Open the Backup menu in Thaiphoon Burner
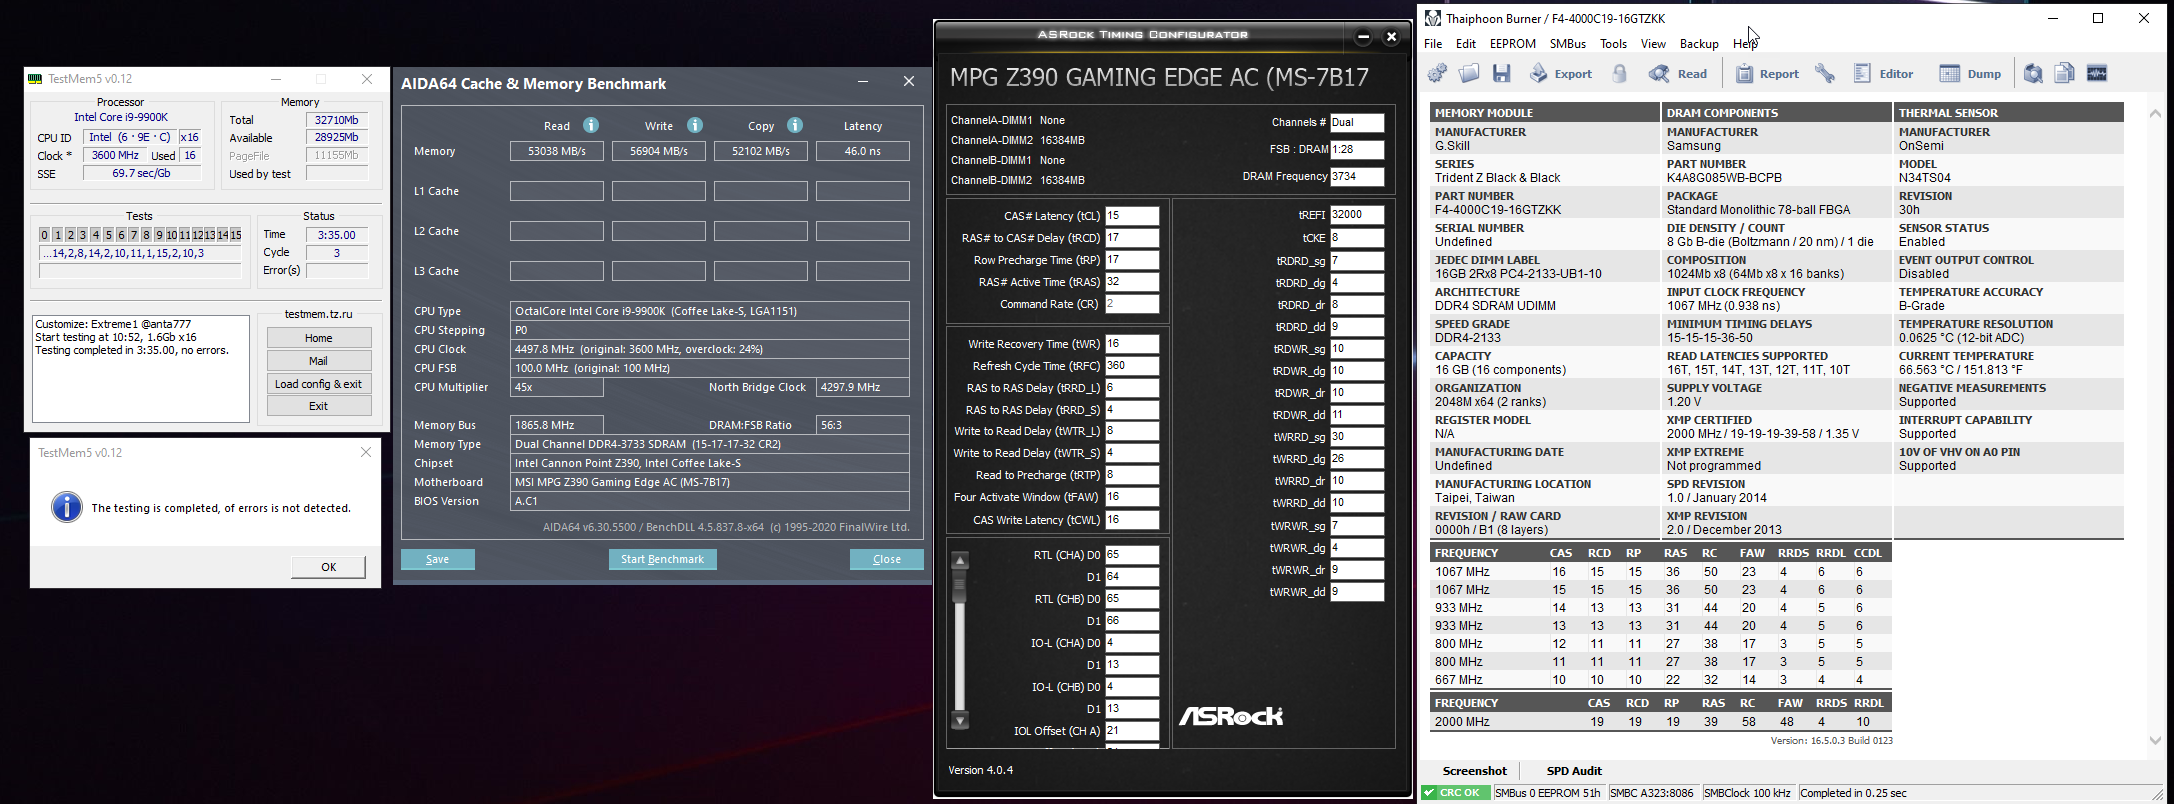Screen dimensions: 2174x804 click(x=1699, y=44)
